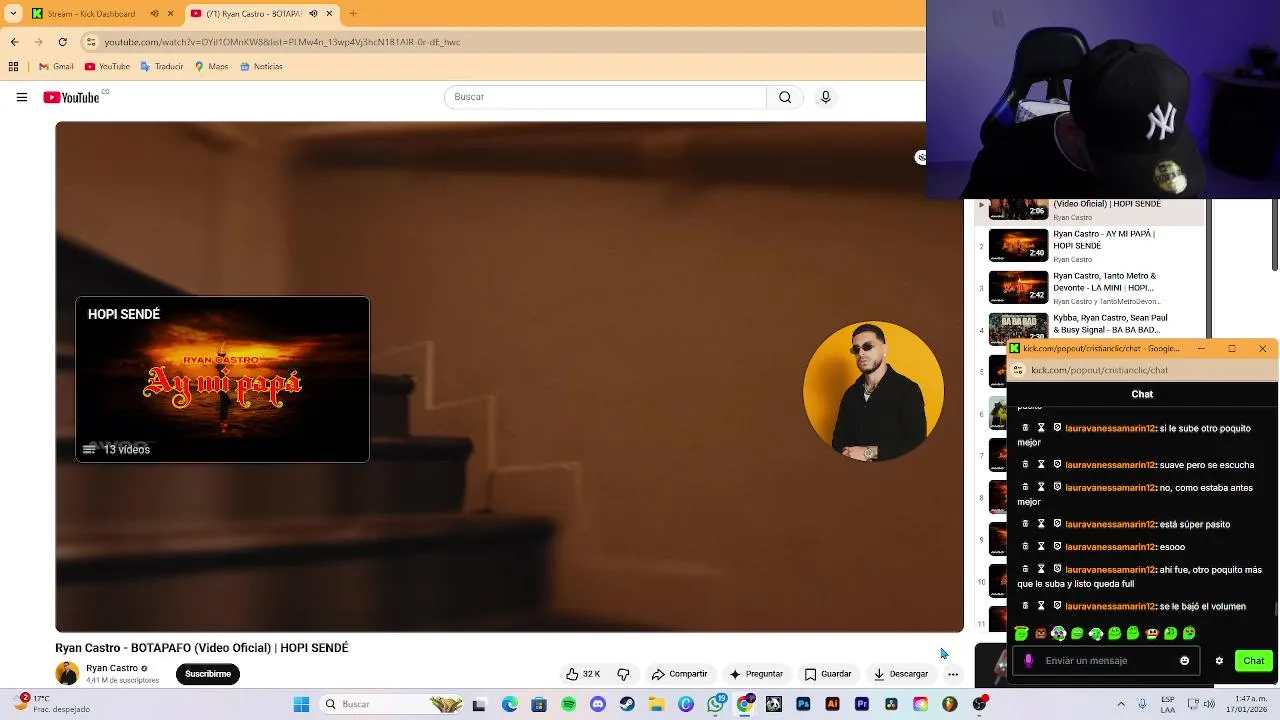Play LA MINI playlist item

point(1090,288)
